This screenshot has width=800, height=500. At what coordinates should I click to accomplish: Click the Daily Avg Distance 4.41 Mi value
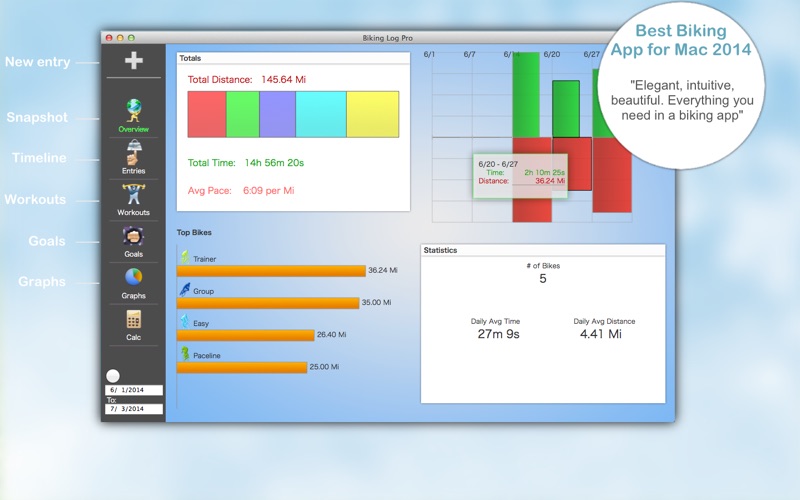pos(601,334)
